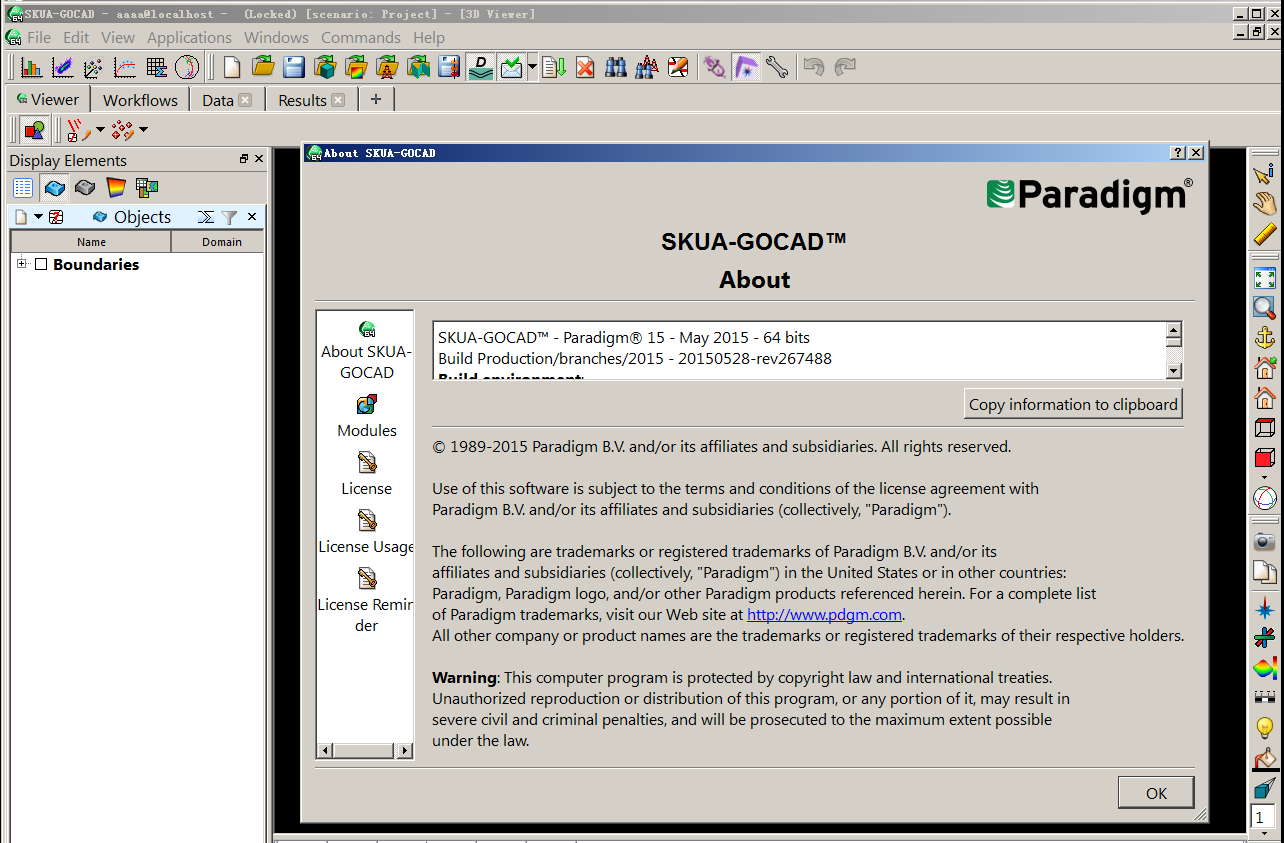Click the green fit-to-view arrows icon
The width and height of the screenshot is (1284, 843).
click(x=1265, y=279)
